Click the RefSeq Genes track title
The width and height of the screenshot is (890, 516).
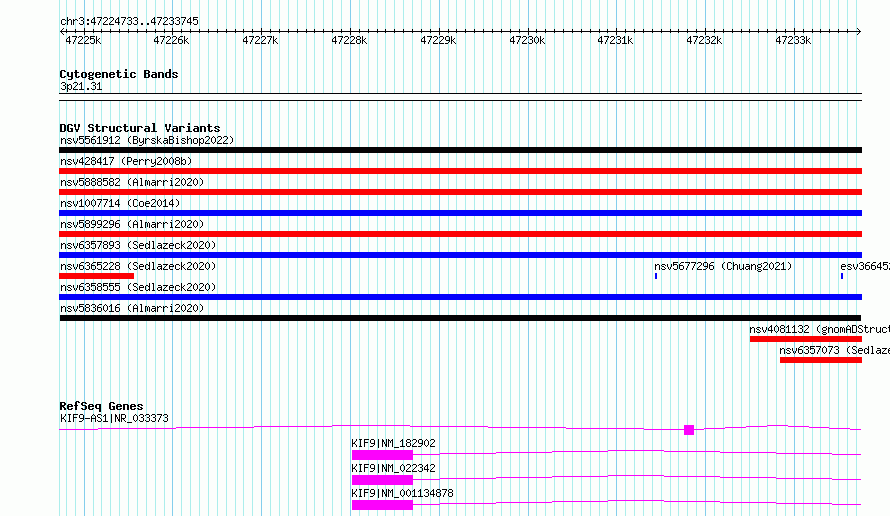pos(101,406)
